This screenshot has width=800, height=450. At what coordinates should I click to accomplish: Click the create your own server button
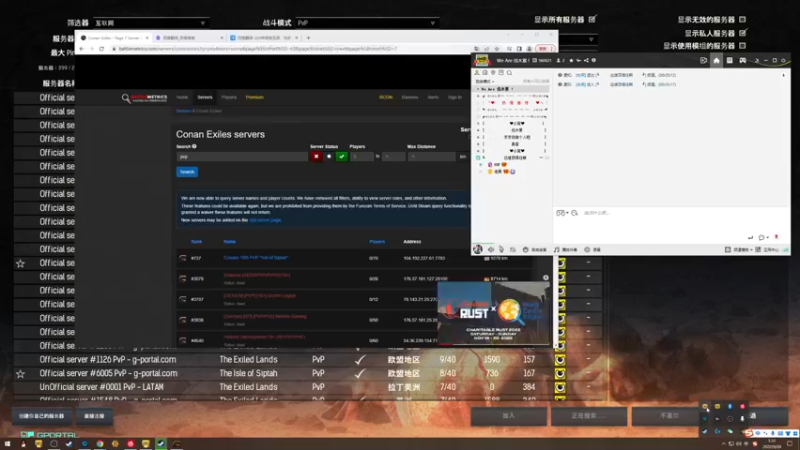pos(42,416)
